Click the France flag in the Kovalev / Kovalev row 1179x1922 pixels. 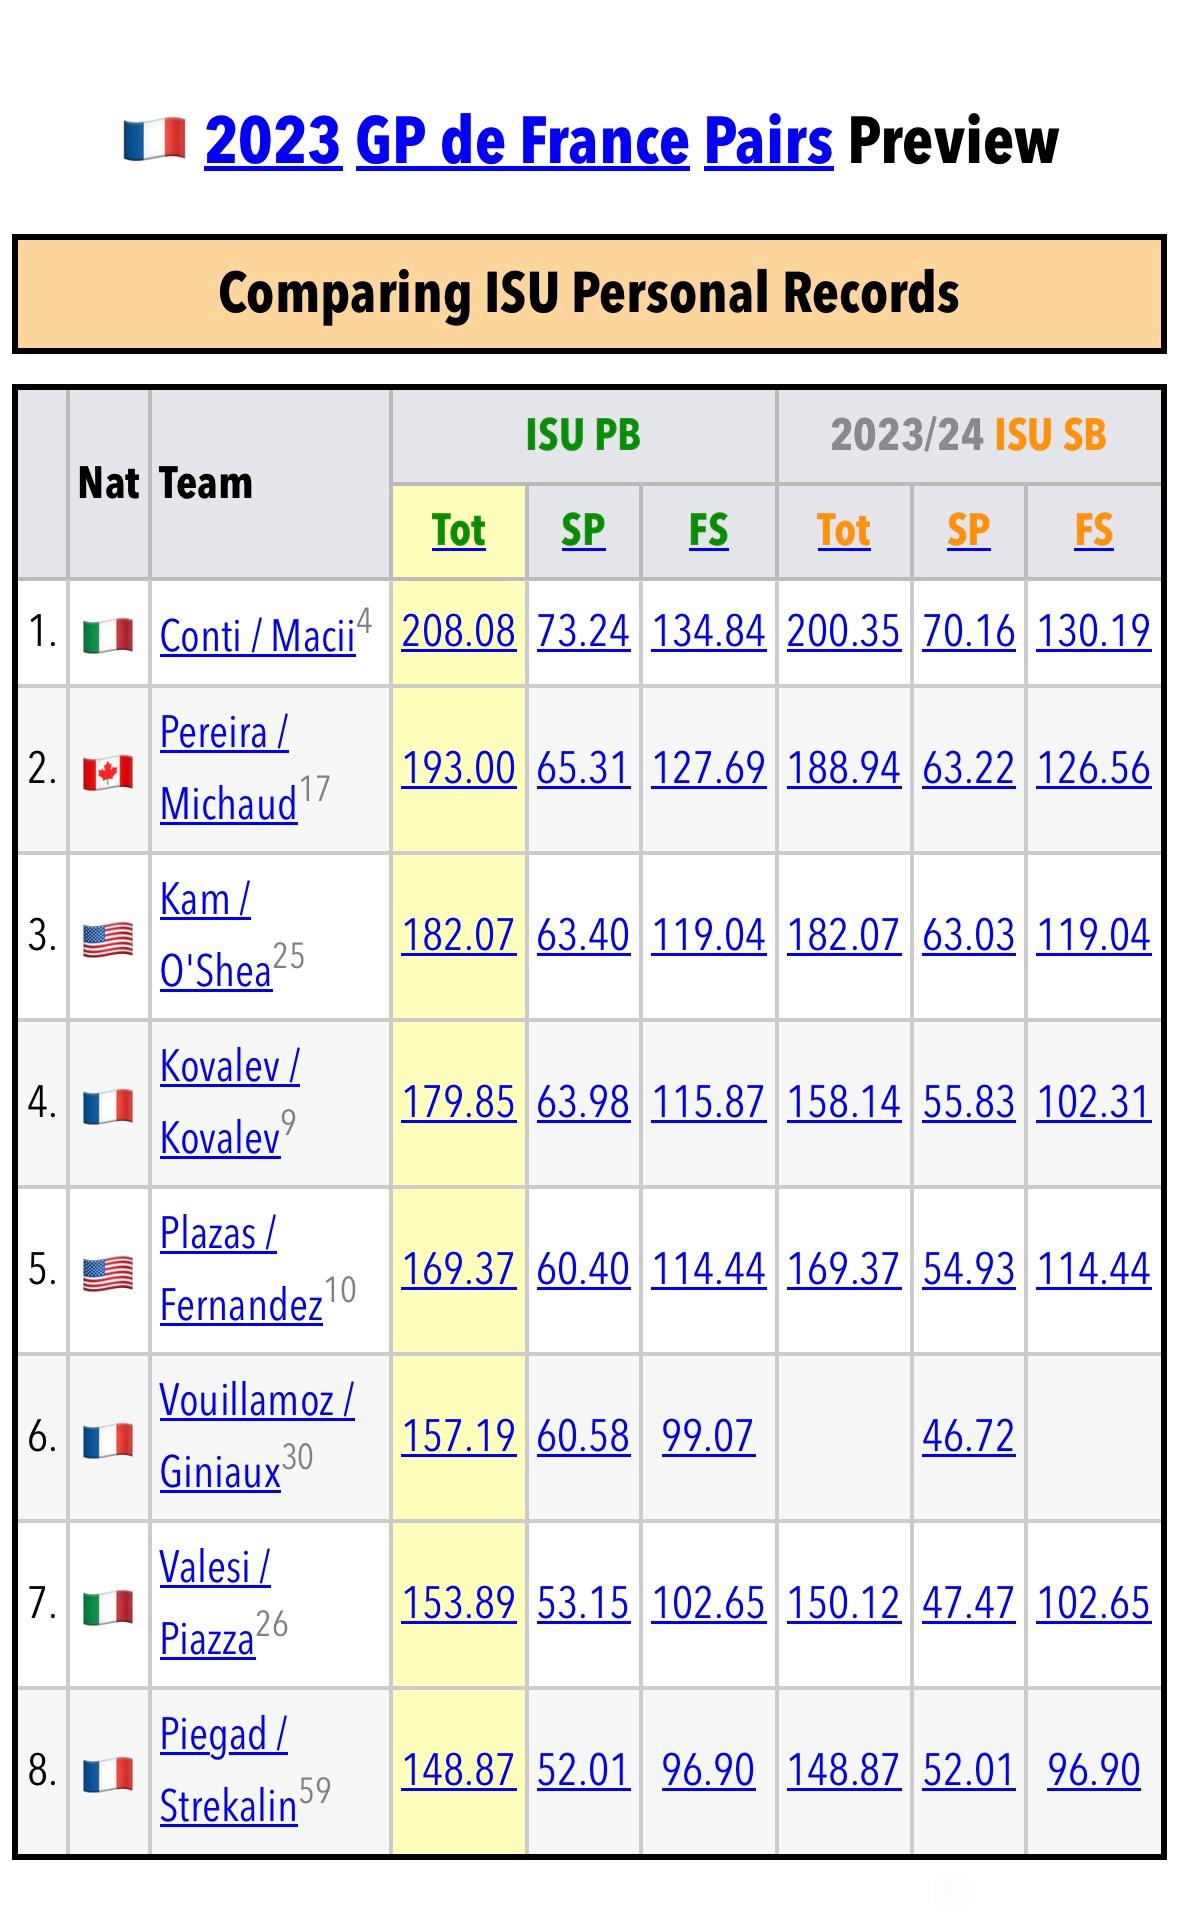point(108,1105)
